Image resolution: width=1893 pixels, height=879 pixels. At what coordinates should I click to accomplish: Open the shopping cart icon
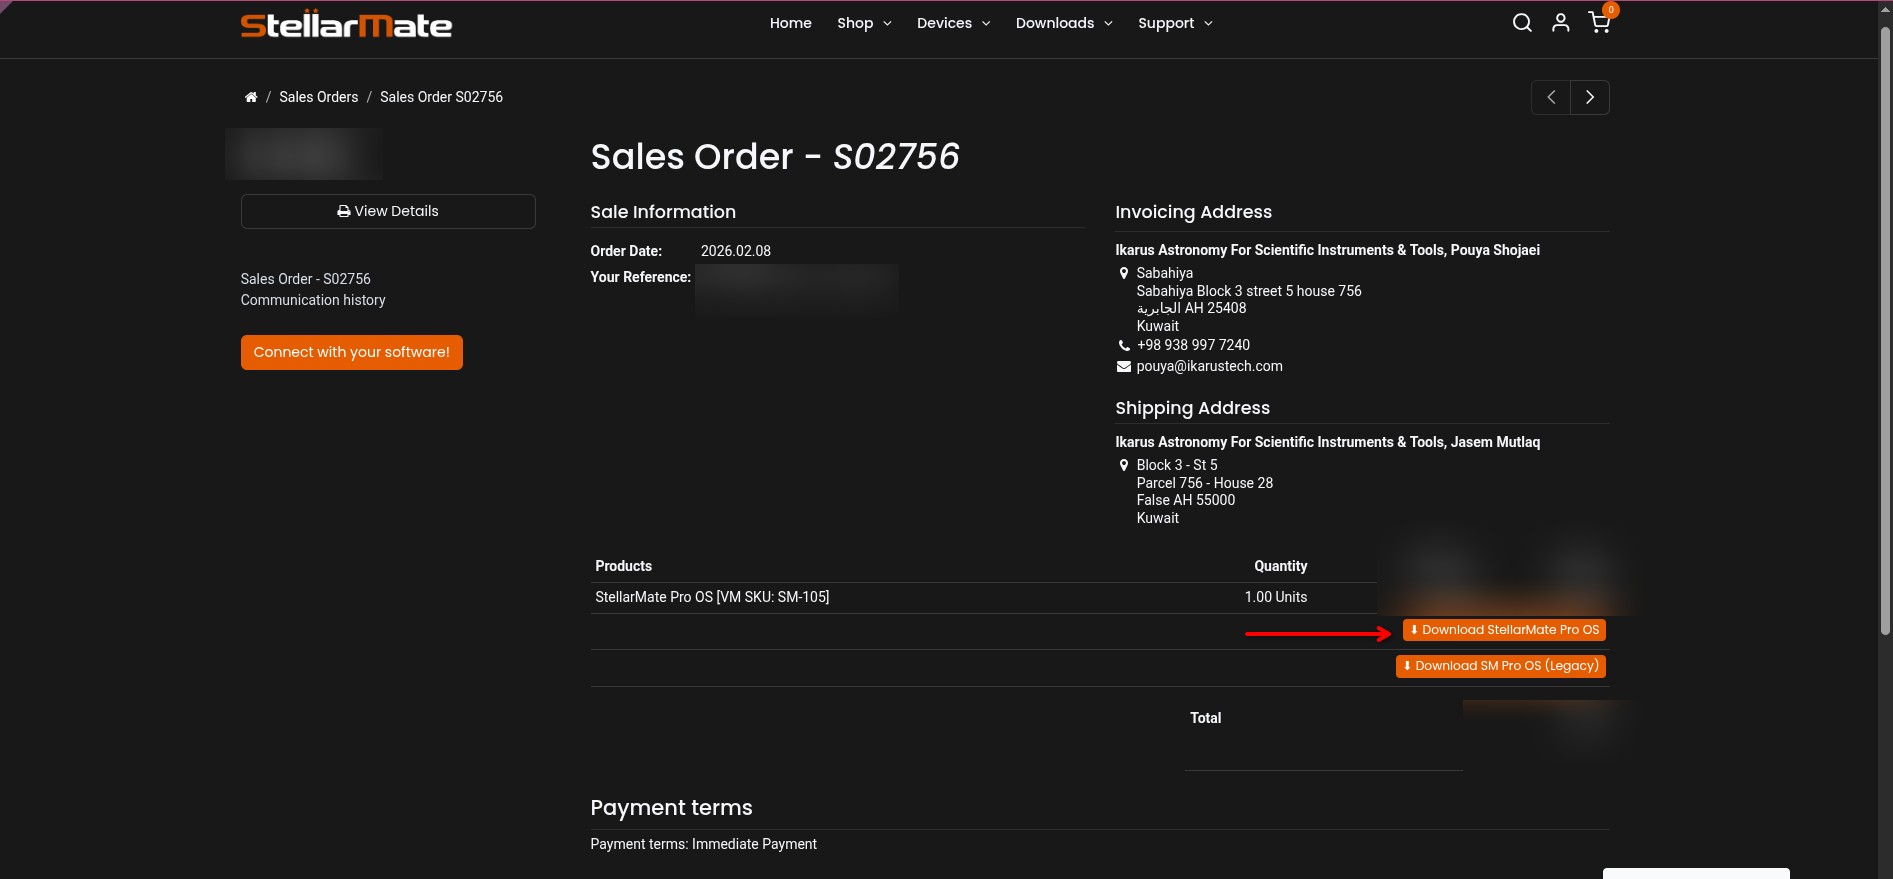1599,22
